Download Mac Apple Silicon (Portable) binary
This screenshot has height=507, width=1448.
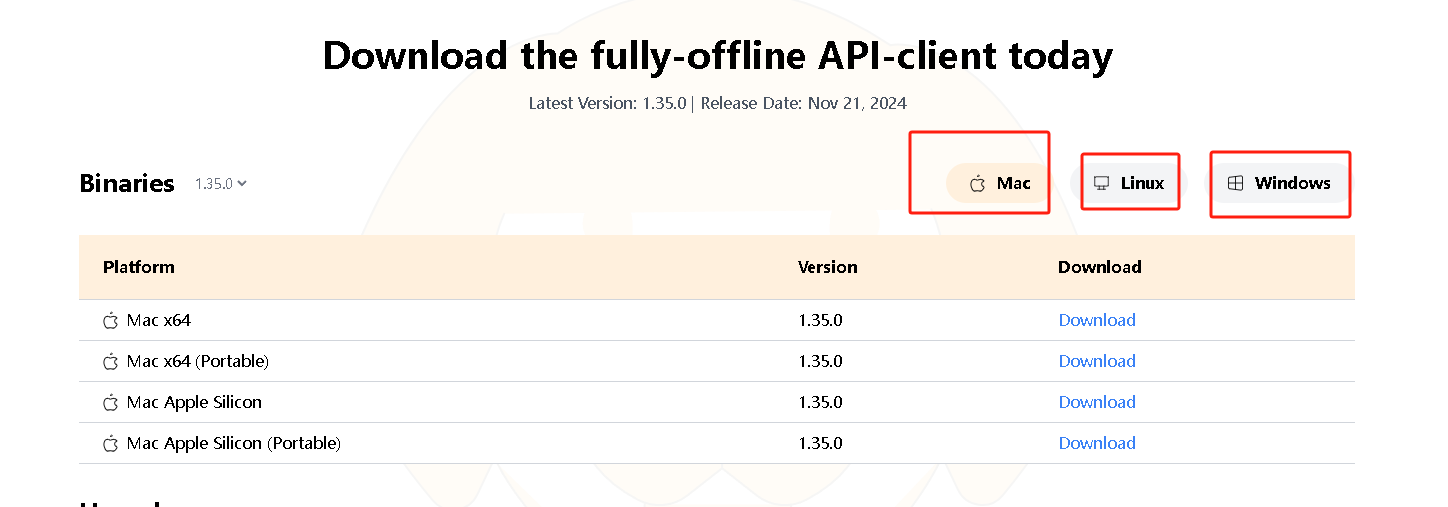(1097, 443)
